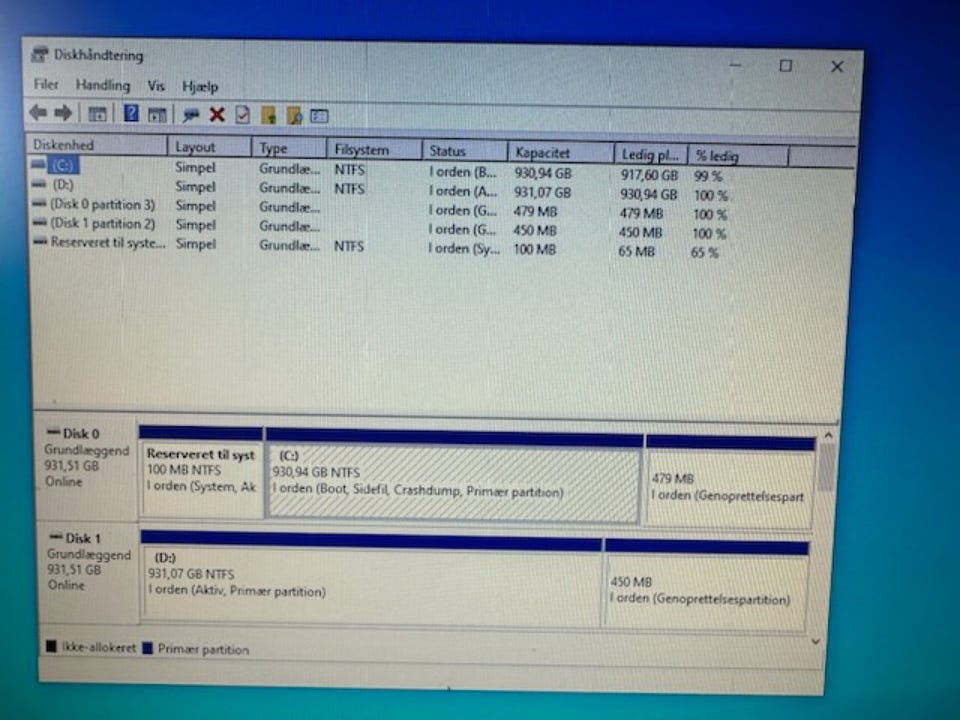Click the drive icon beside (D:) row
Image resolution: width=960 pixels, height=720 pixels.
click(39, 184)
